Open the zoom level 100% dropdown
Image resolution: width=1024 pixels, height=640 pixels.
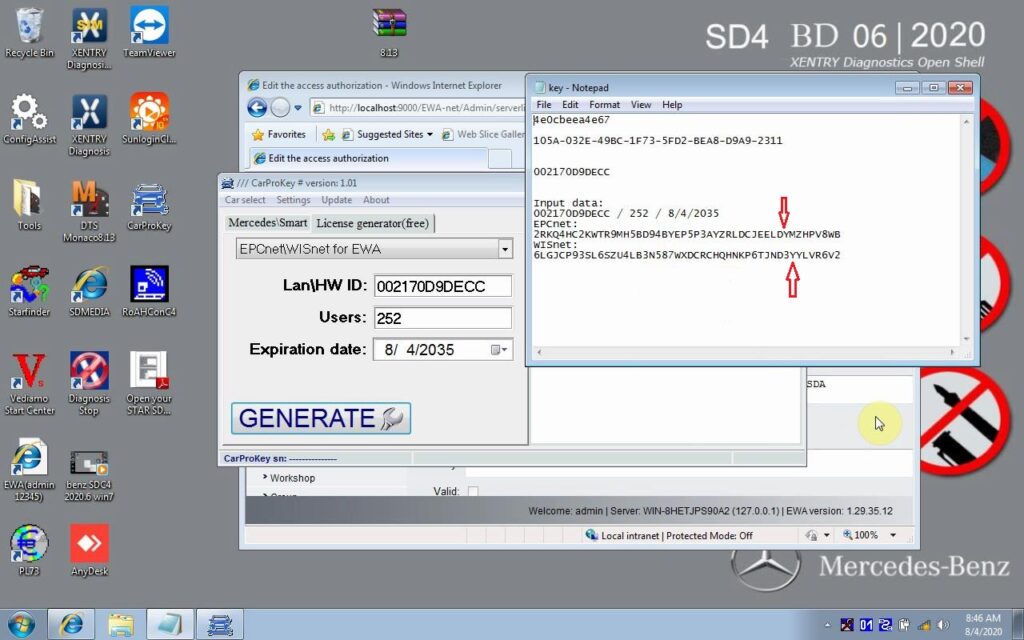(886, 535)
